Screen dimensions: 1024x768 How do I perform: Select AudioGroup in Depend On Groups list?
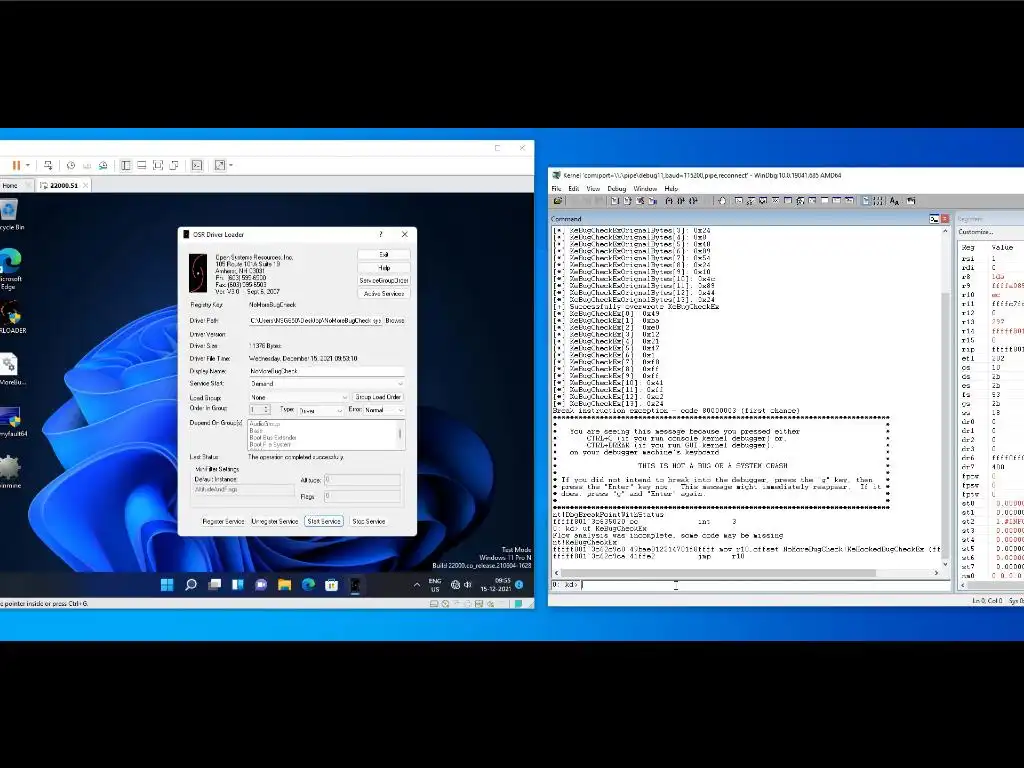pyautogui.click(x=264, y=424)
